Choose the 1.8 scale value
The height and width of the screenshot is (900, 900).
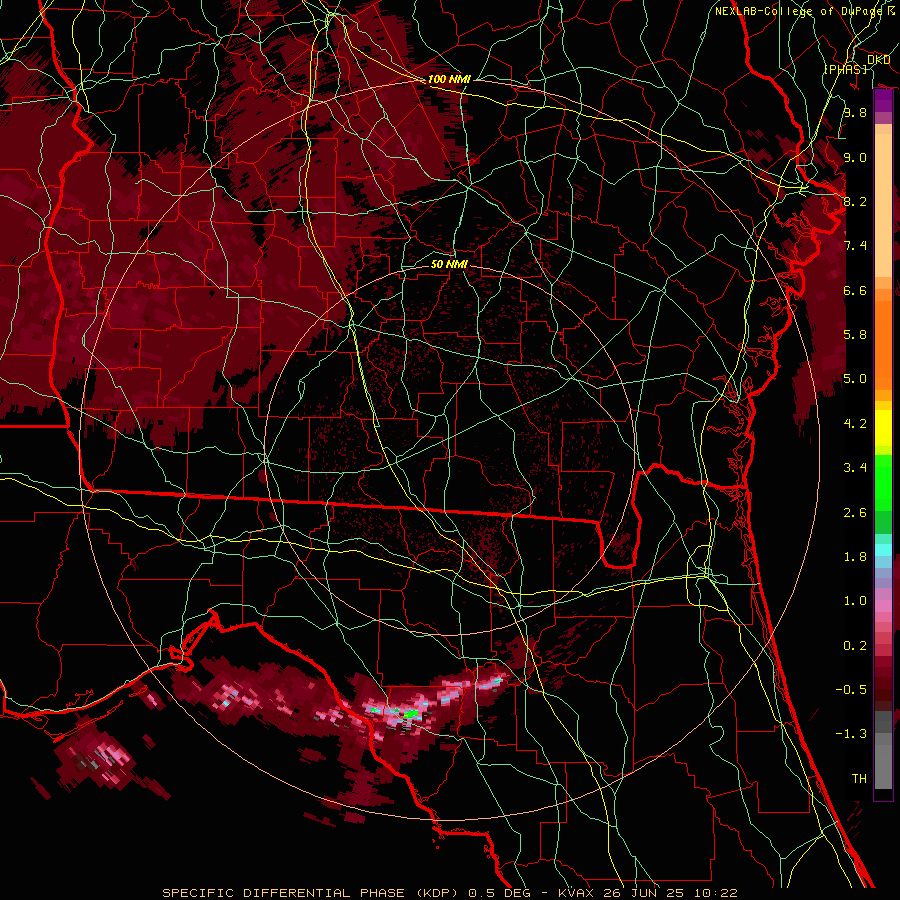click(x=855, y=557)
